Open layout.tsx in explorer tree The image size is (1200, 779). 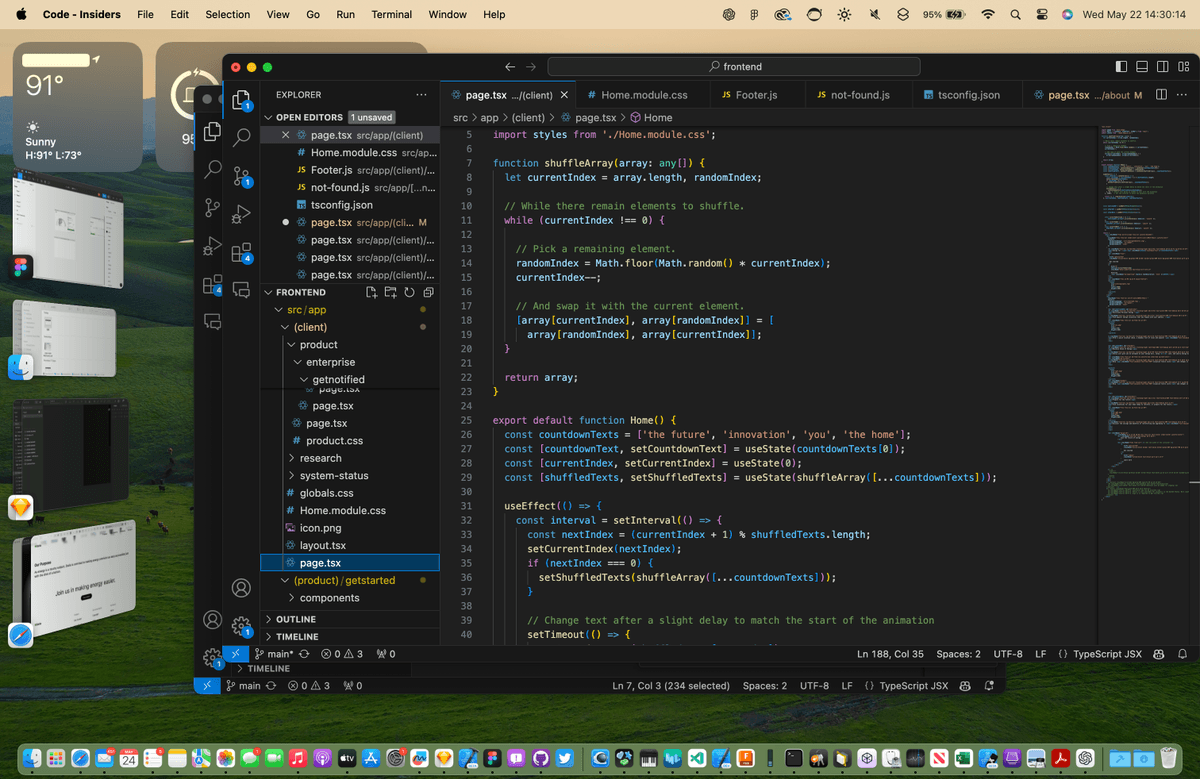(x=323, y=545)
